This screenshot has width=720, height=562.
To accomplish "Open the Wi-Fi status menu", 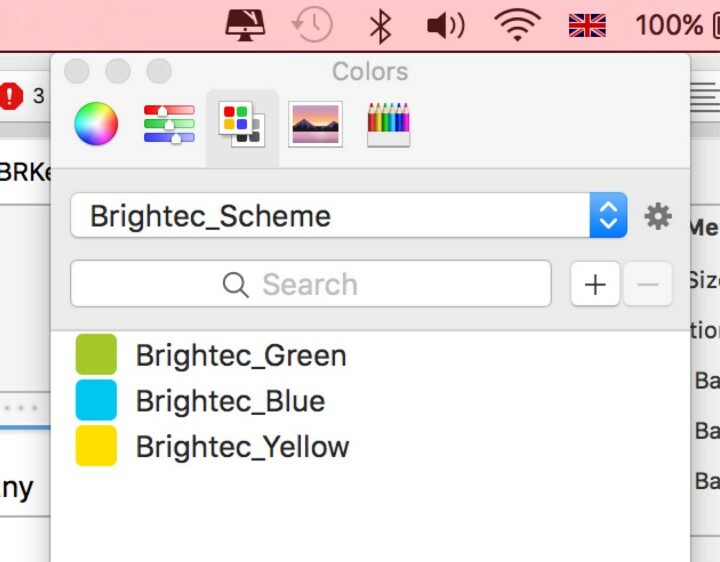I will (516, 25).
